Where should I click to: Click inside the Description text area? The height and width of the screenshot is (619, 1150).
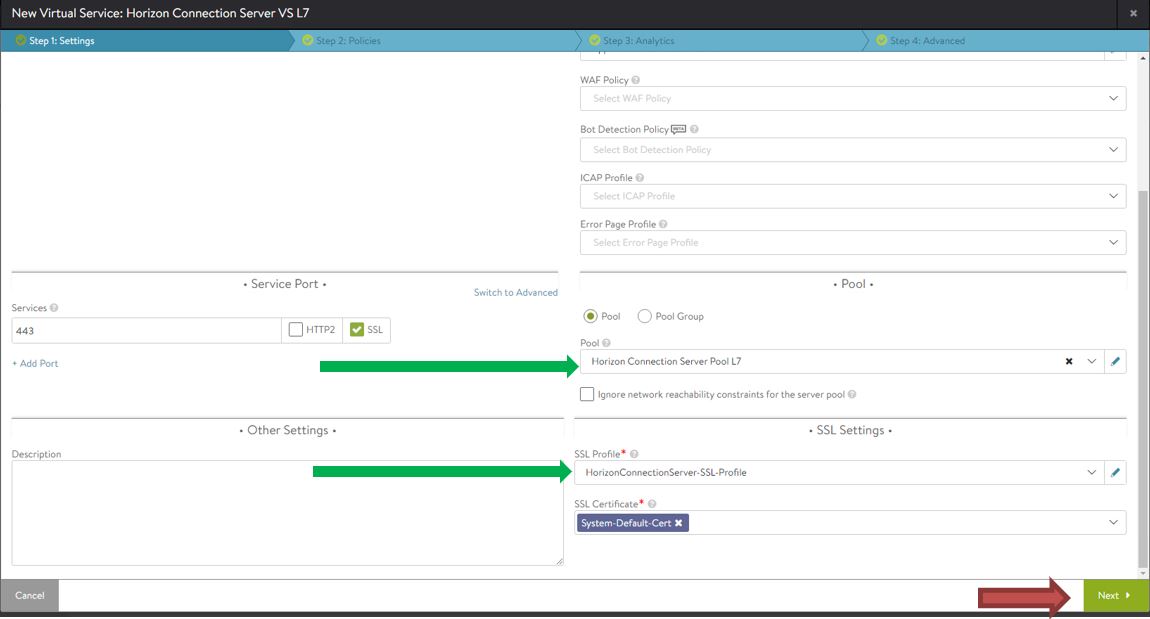point(288,513)
